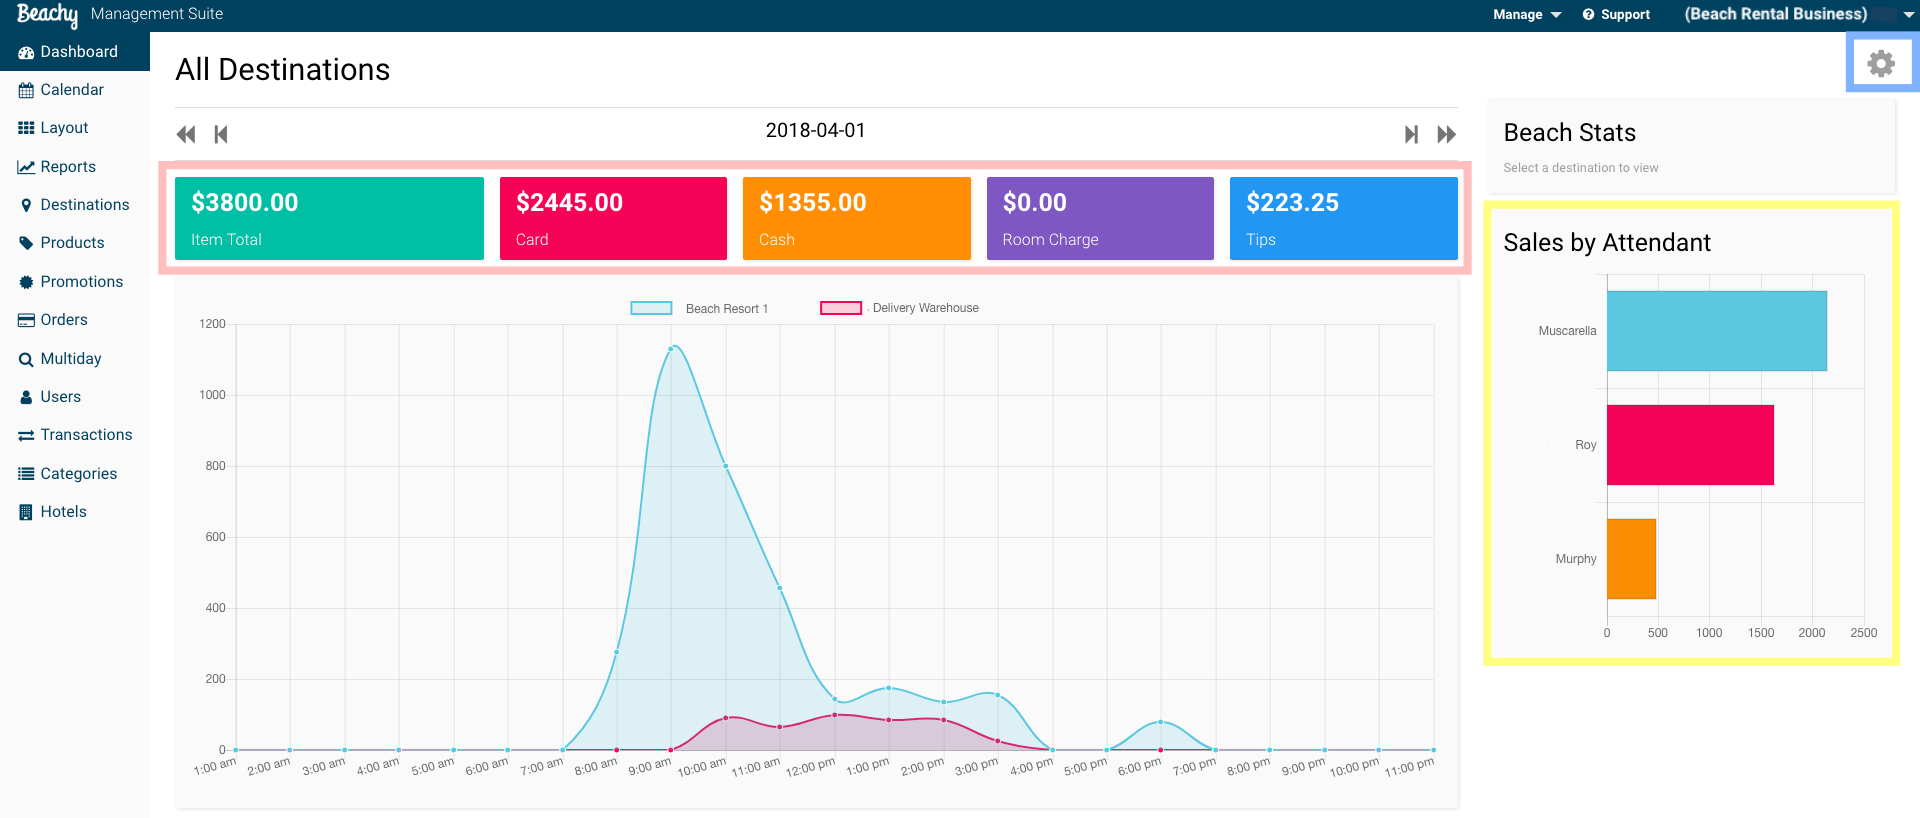The height and width of the screenshot is (818, 1920).
Task: Click the $223.25 Tips tile
Action: 1344,219
